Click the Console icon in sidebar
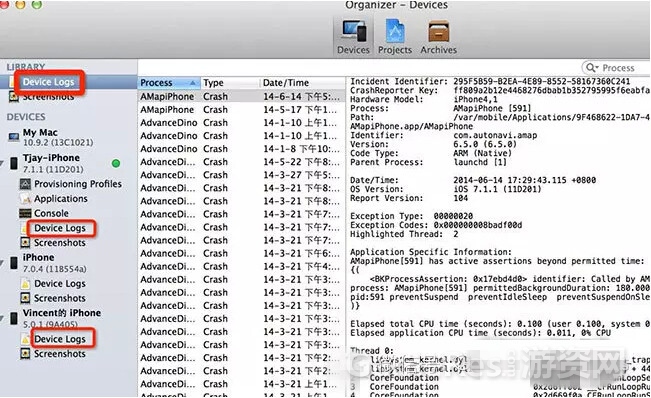The width and height of the screenshot is (651, 398). pos(25,213)
